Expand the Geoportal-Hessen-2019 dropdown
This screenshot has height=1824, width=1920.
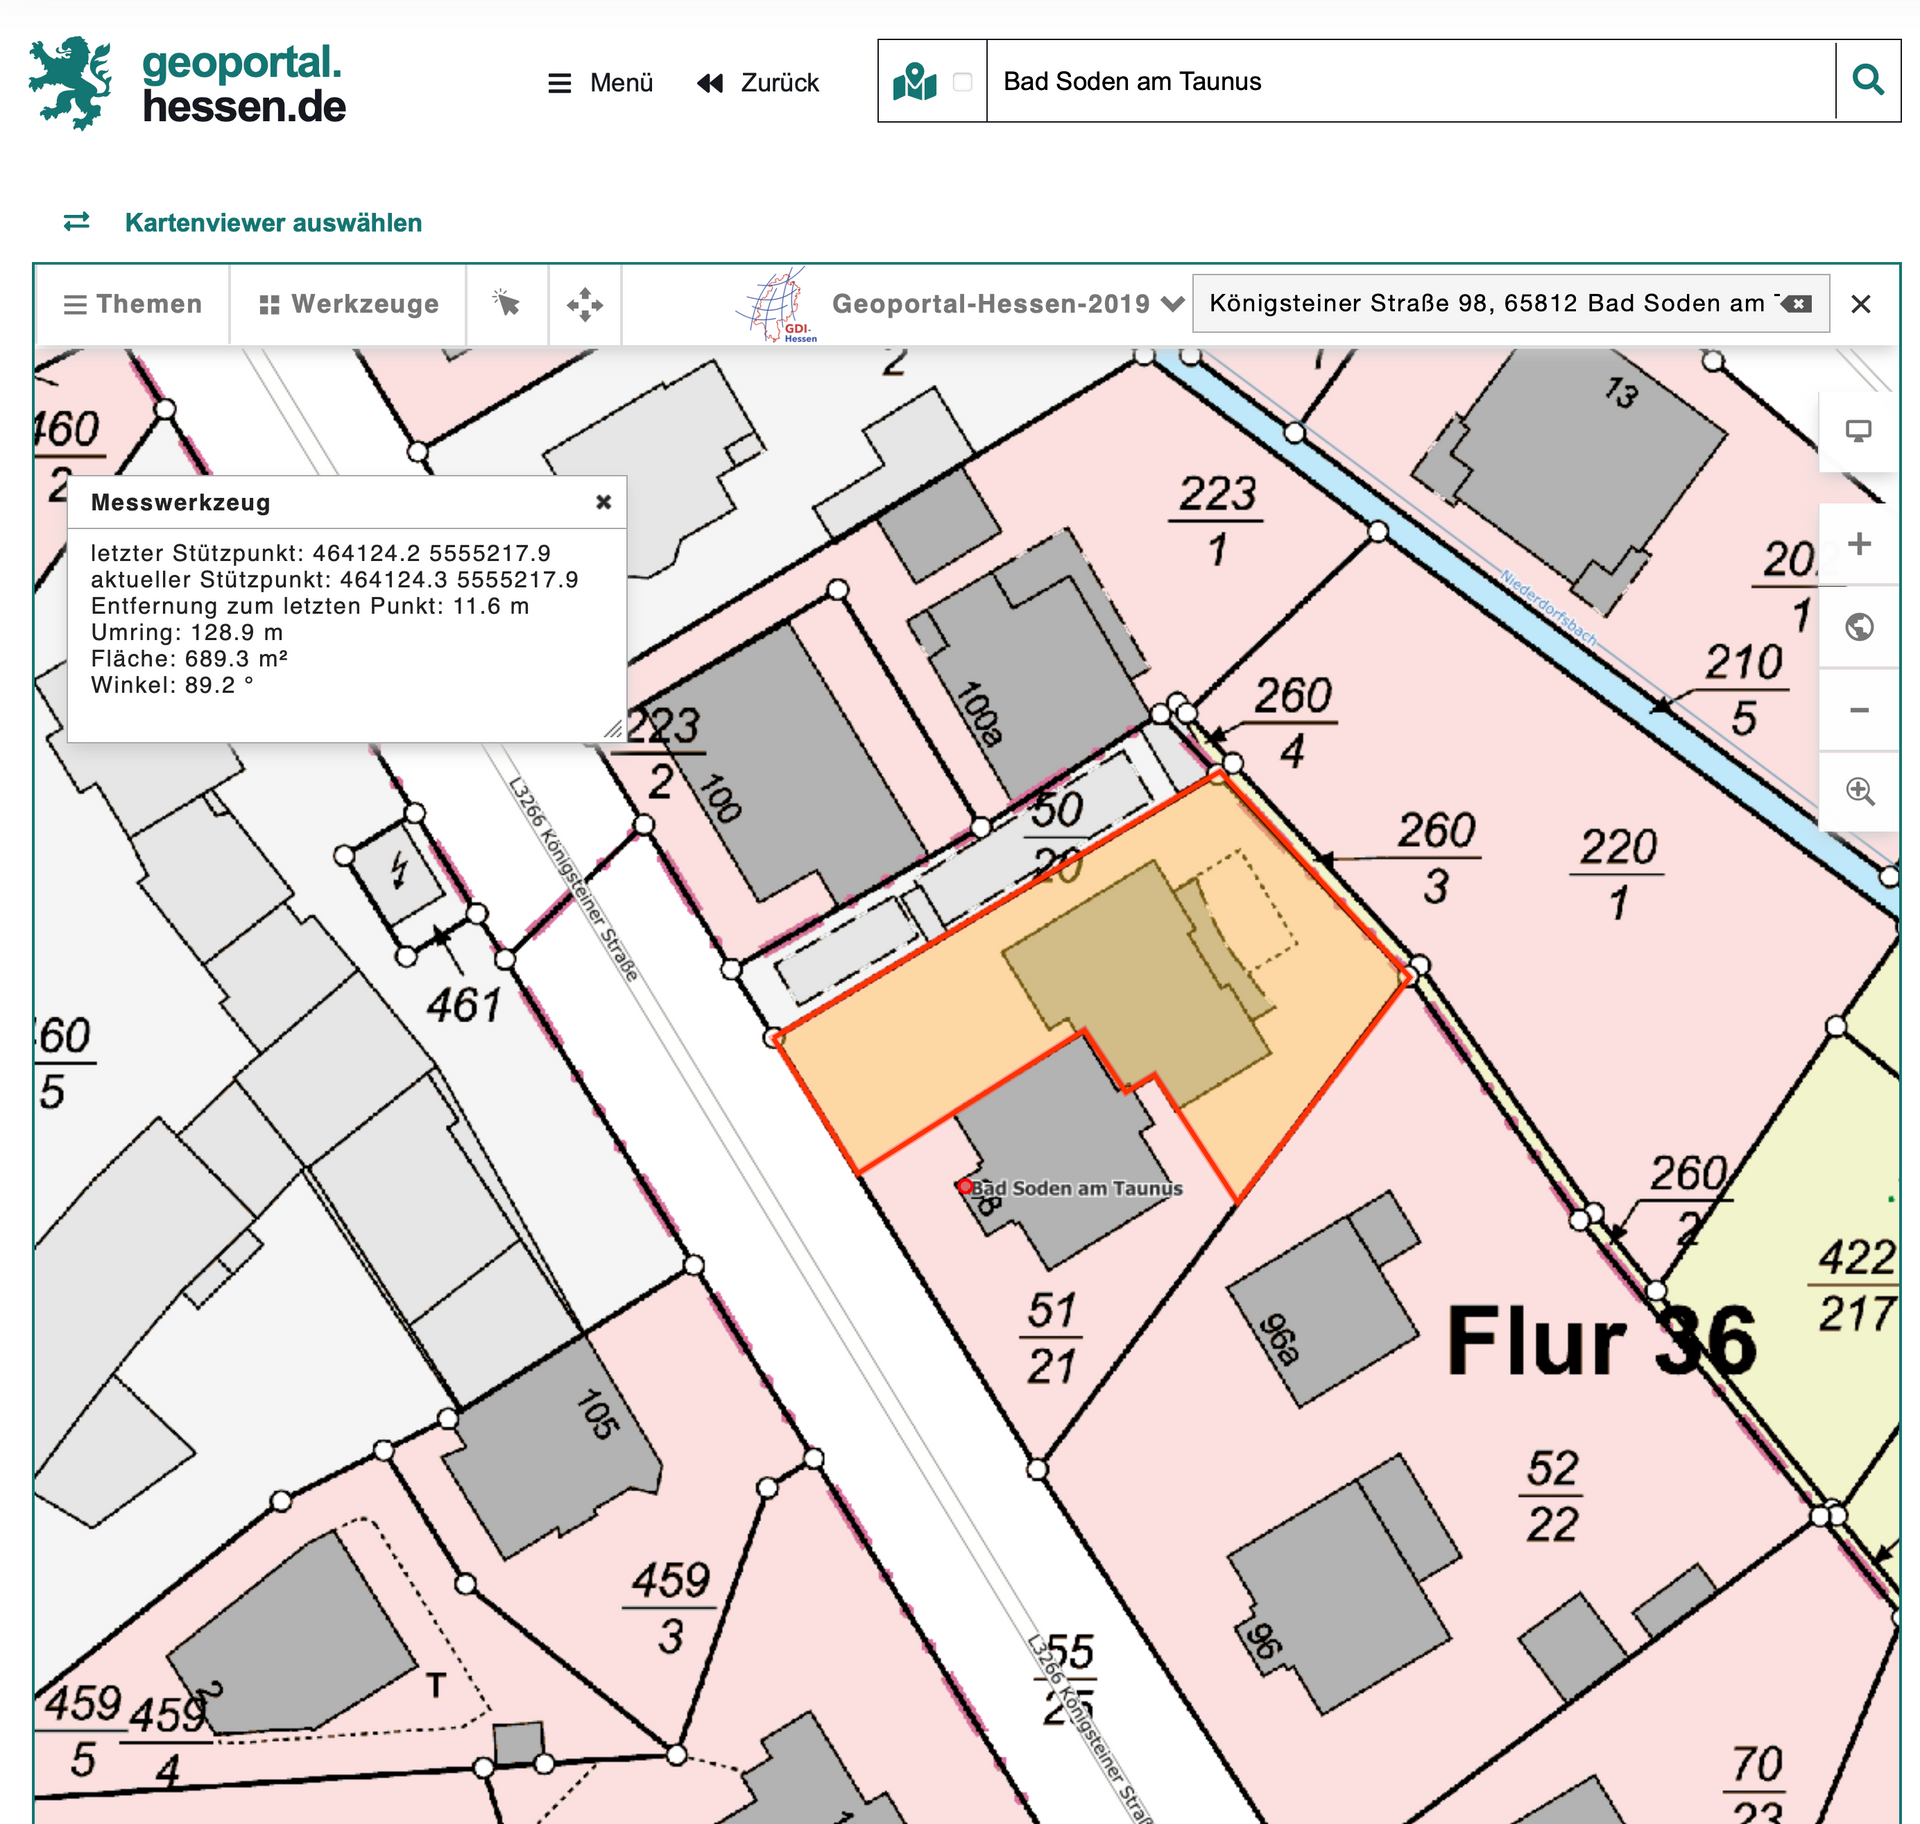(1007, 304)
